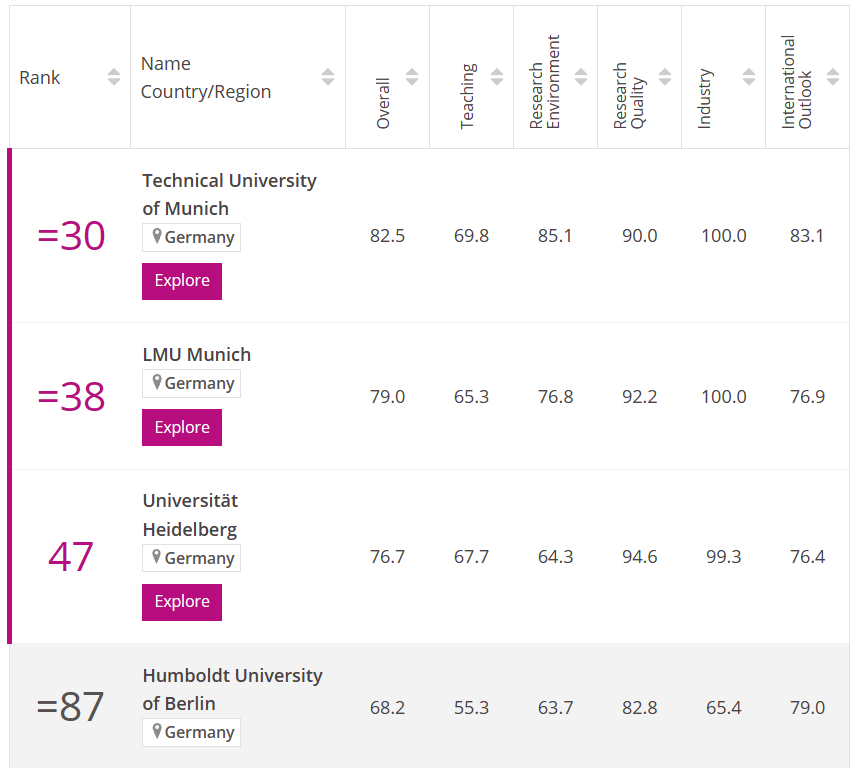Sort table by Rank column arrows

tap(114, 78)
